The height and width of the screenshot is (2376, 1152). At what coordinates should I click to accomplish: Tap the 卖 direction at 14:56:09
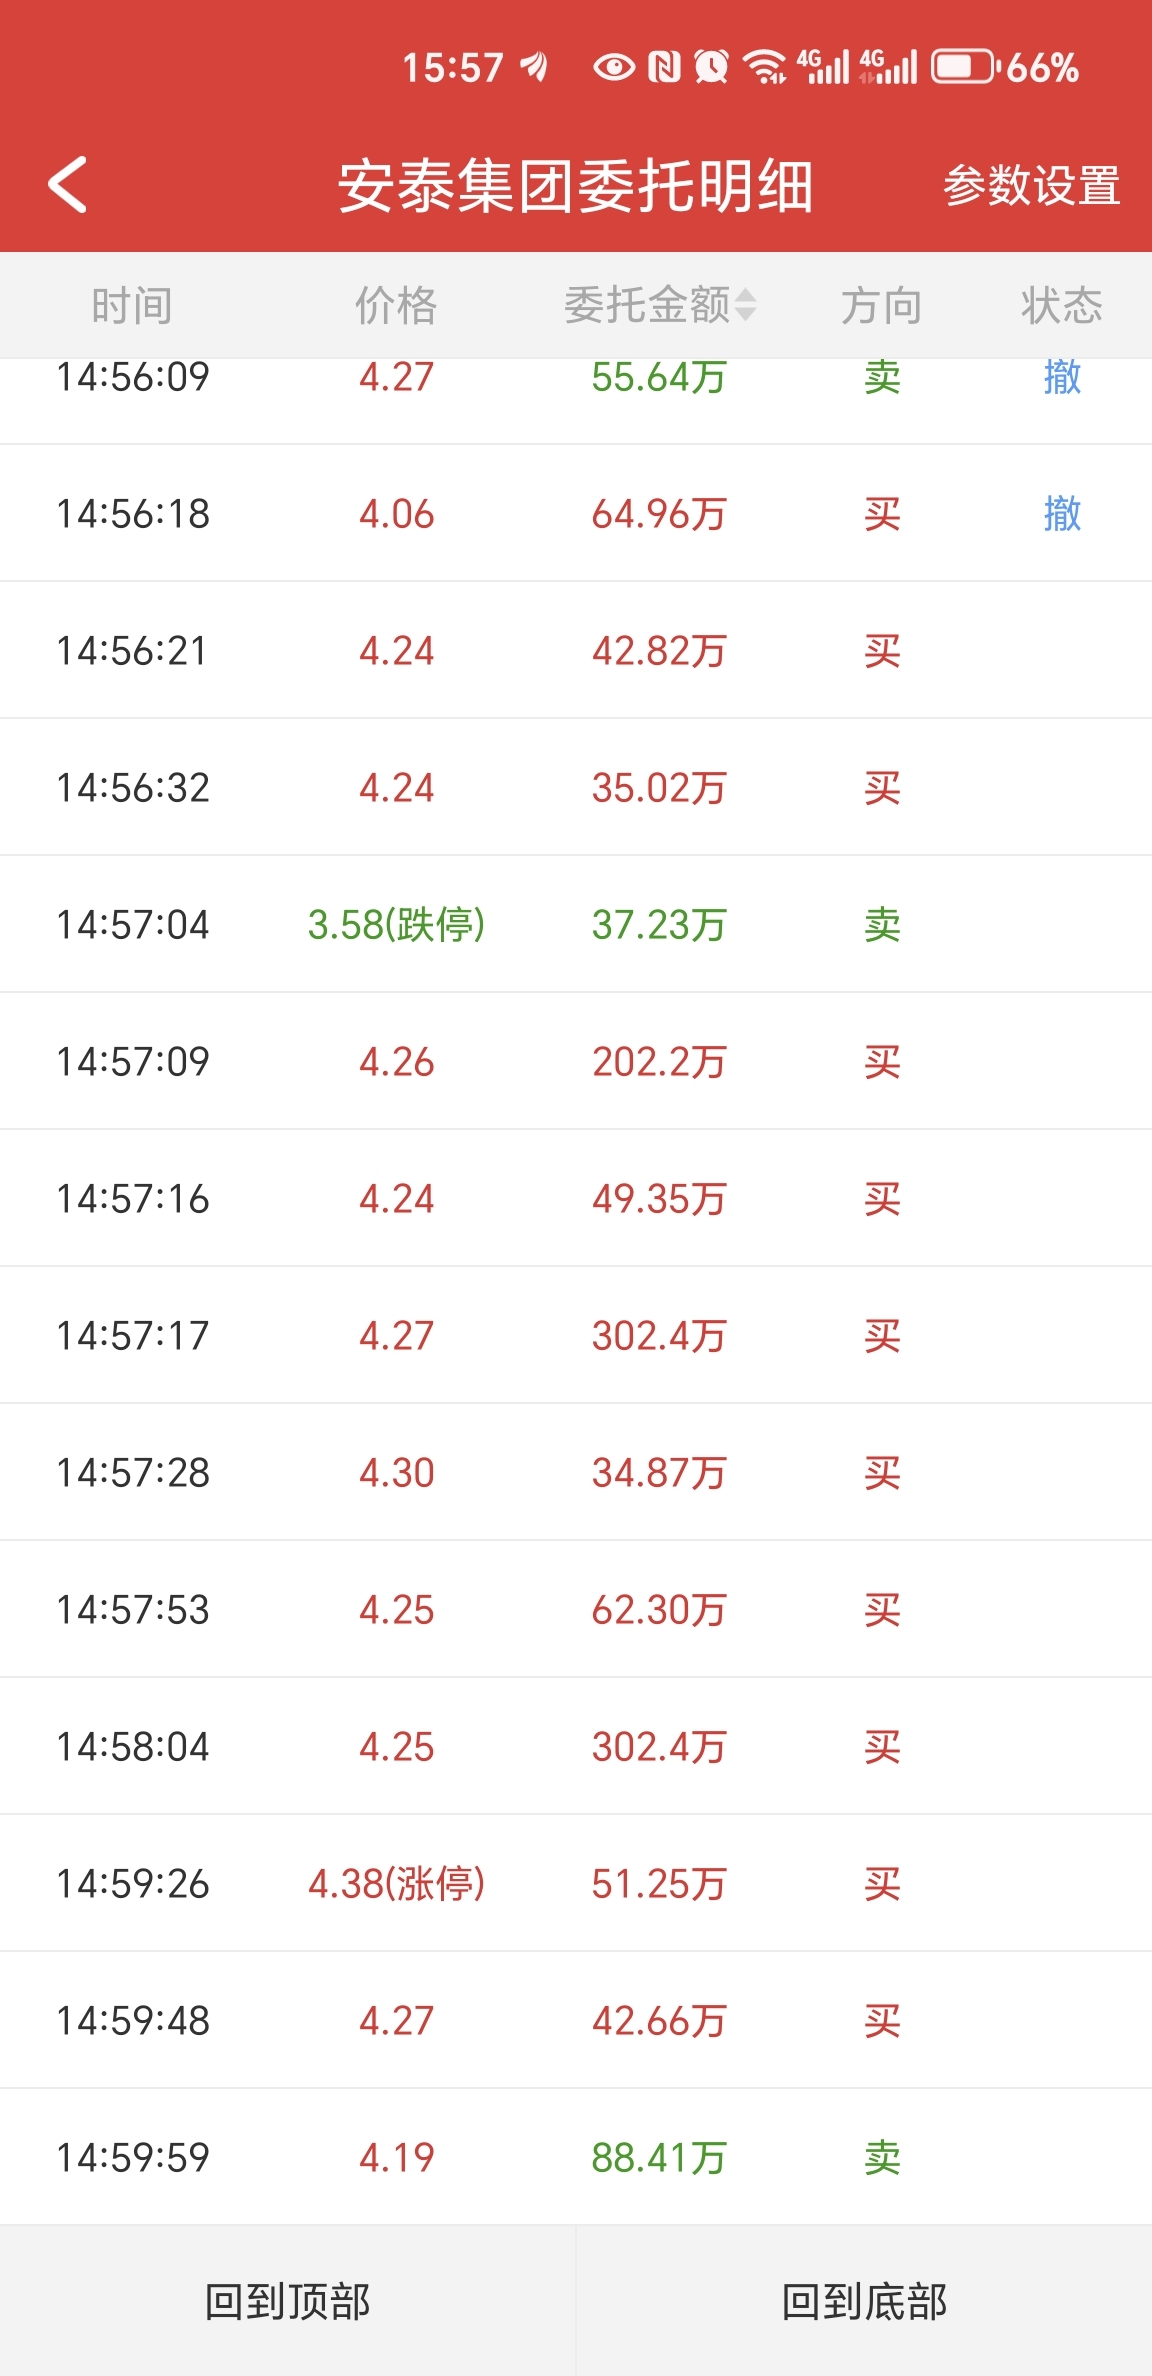[x=882, y=379]
